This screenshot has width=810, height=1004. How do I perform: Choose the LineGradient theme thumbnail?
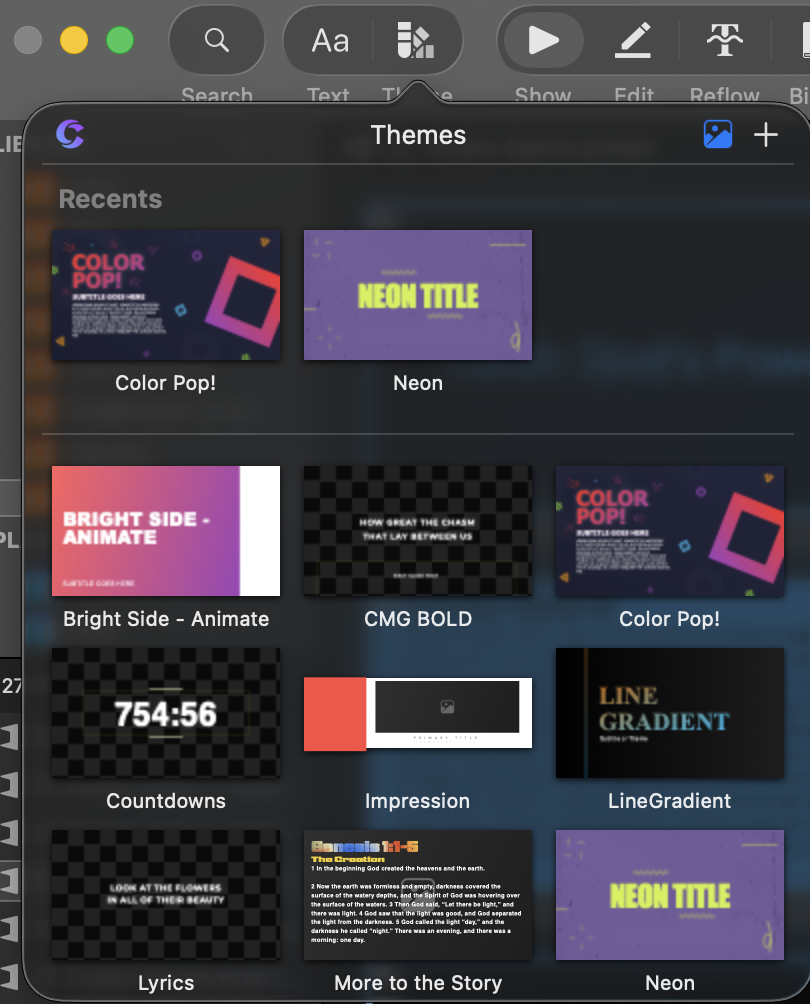tap(670, 713)
